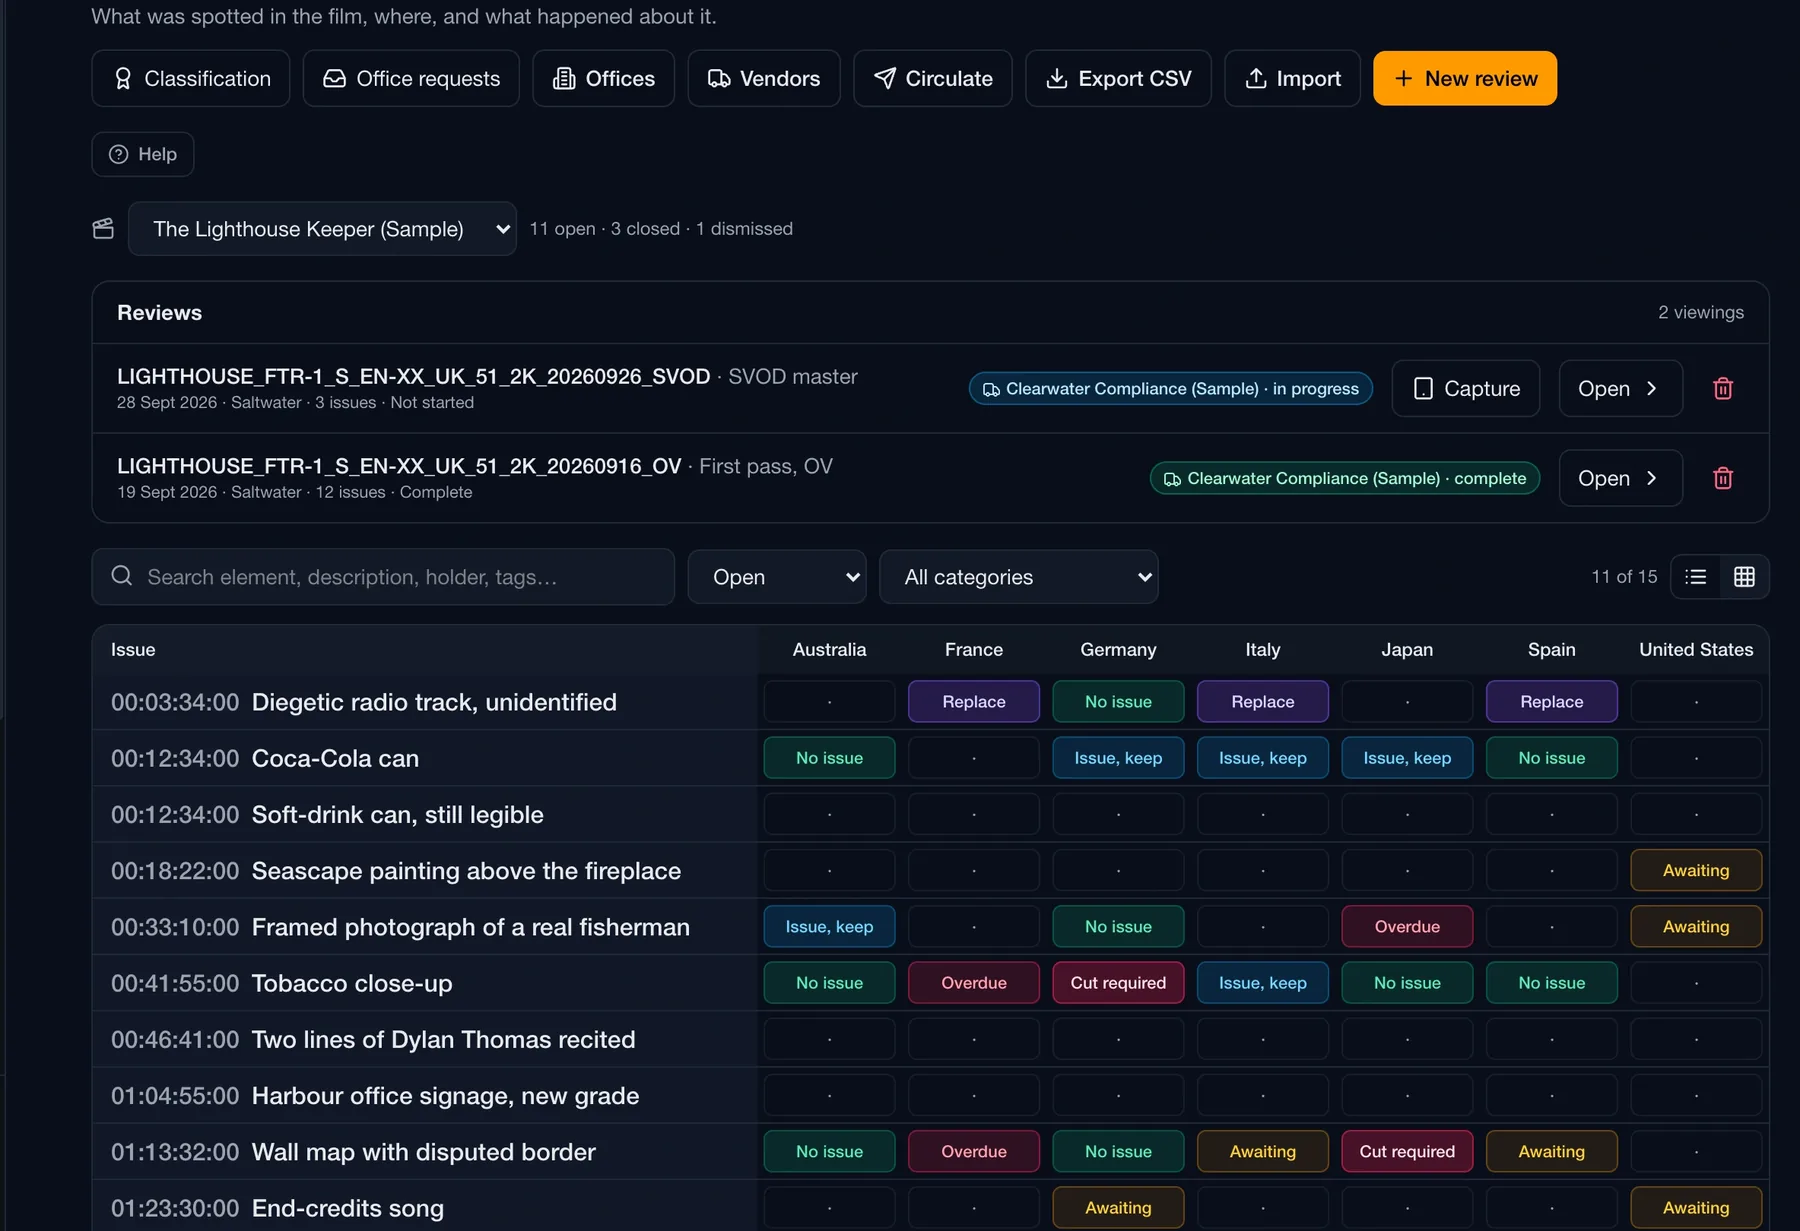
Task: Go to the Offices section
Action: [x=603, y=78]
